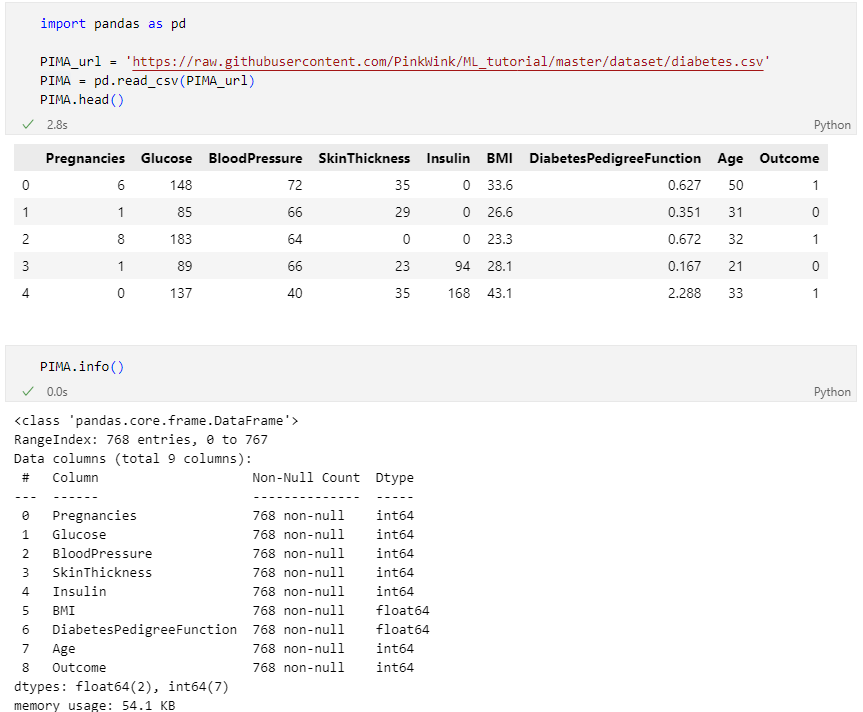Click the SkinThickness column header
Screen dimensions: 863x712
(x=364, y=158)
